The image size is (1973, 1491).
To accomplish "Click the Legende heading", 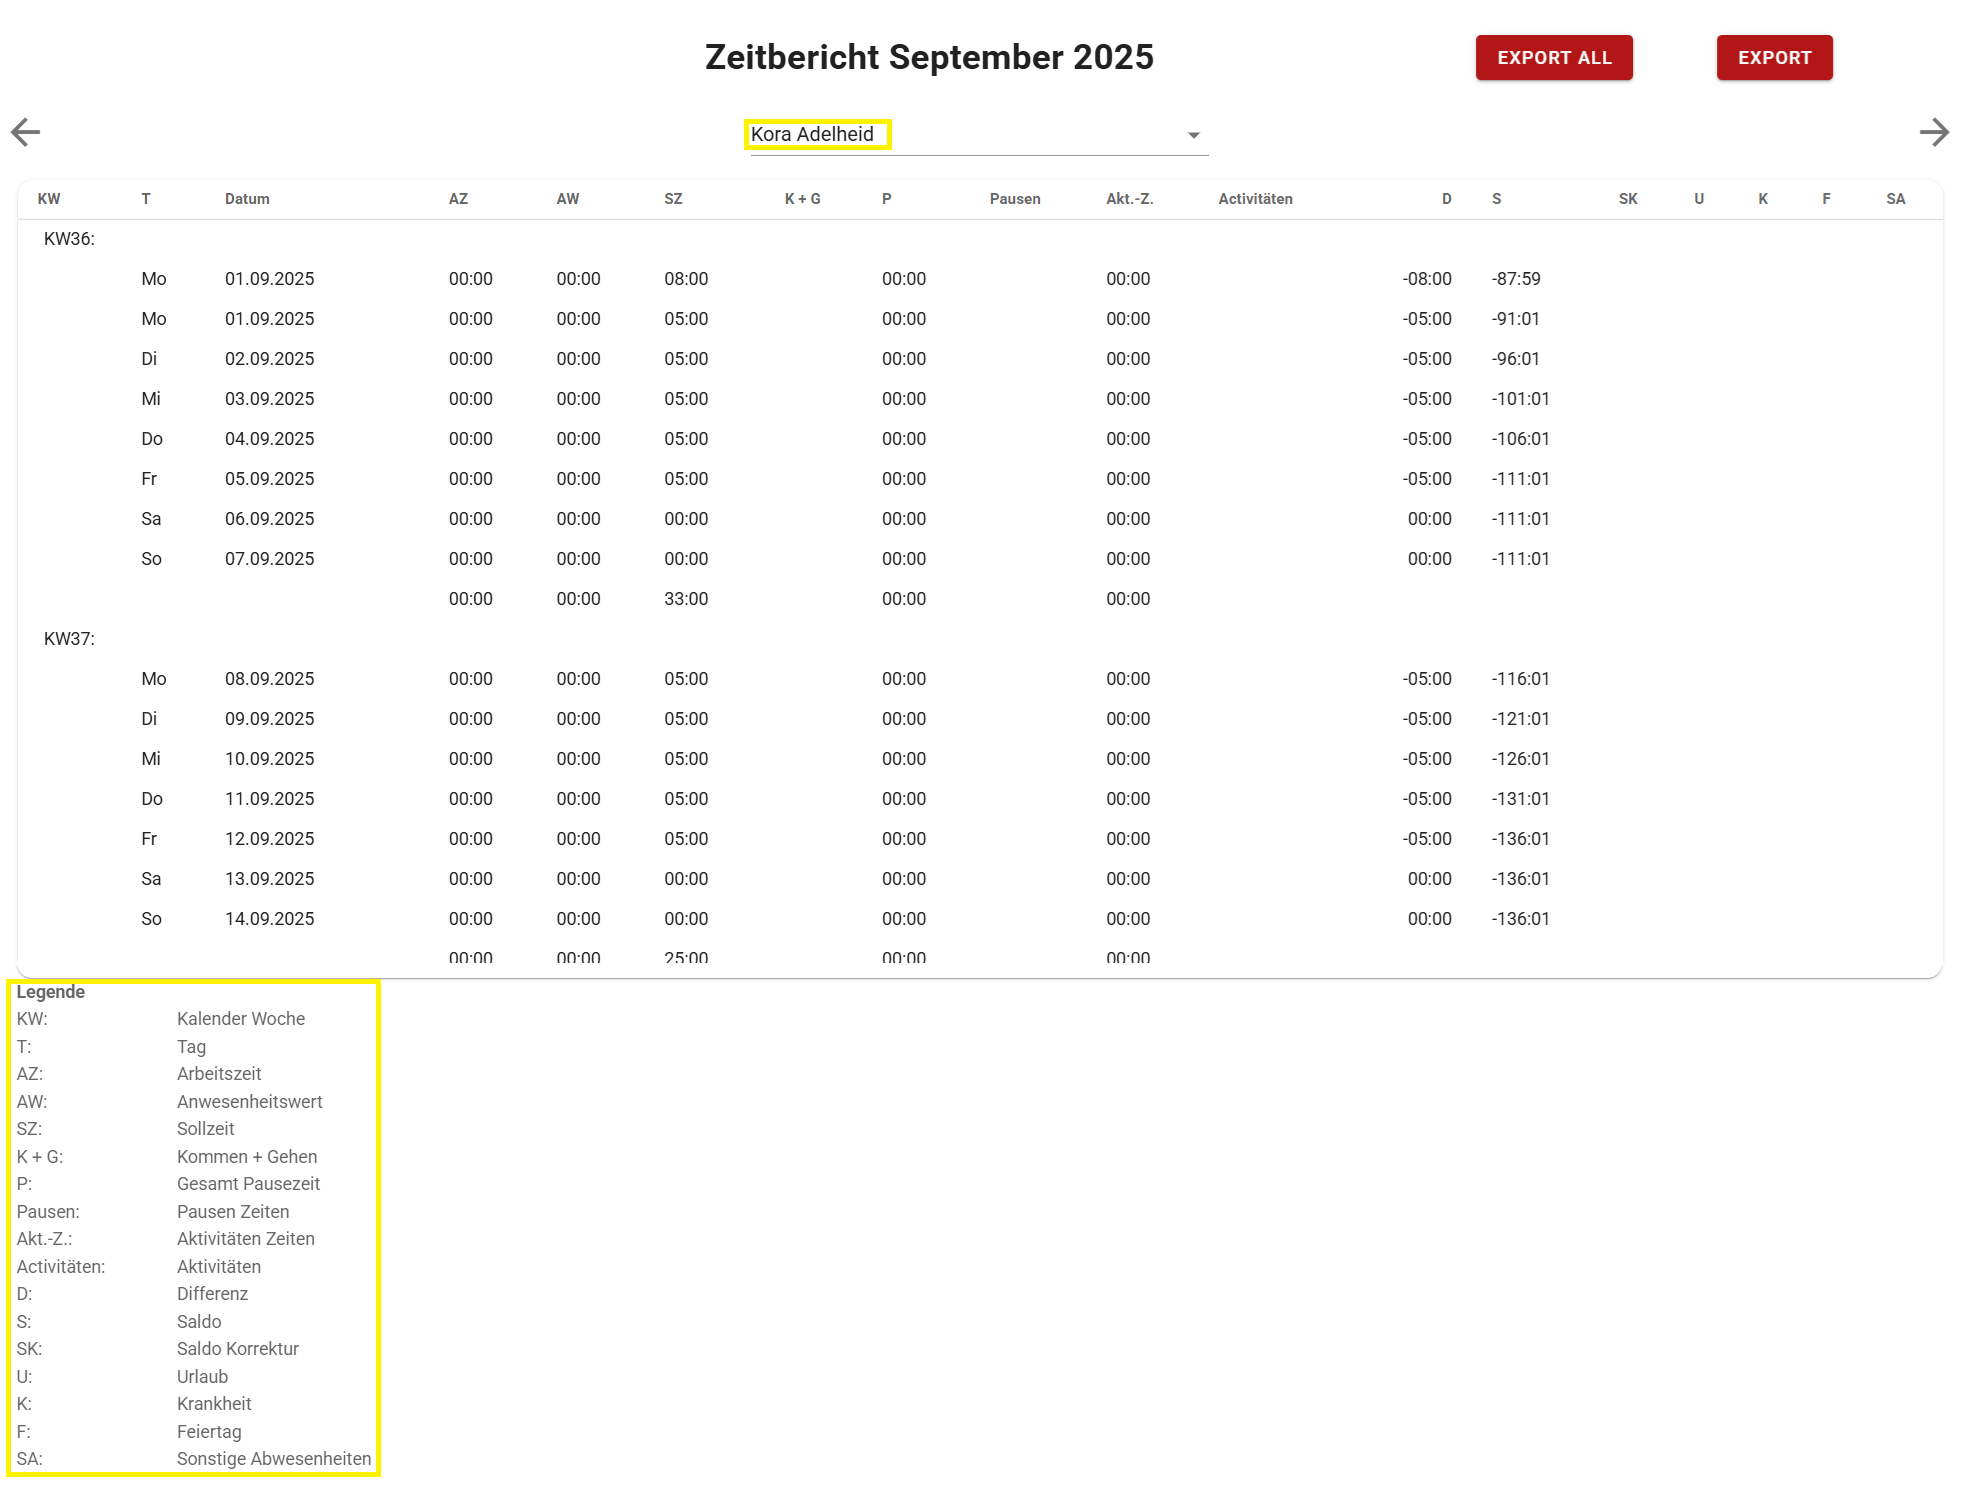I will pyautogui.click(x=50, y=992).
